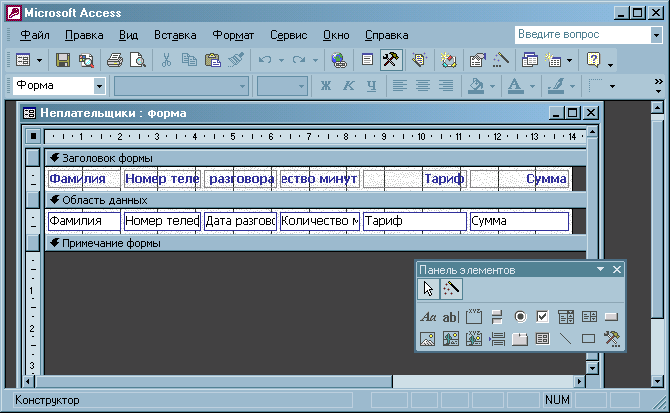Open the Вид menu
670x413 pixels.
(128, 35)
